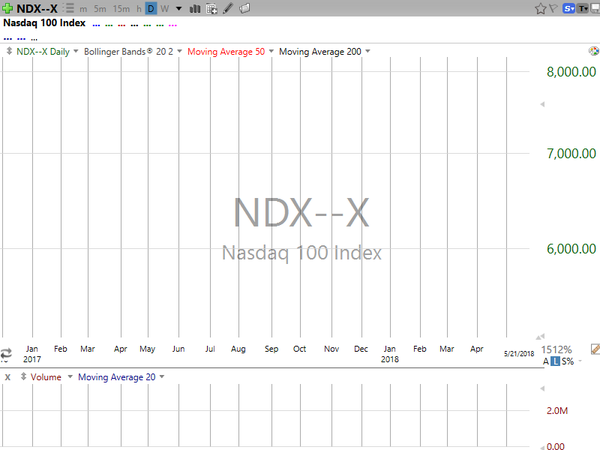This screenshot has width=600, height=450.
Task: Click the arrow marker atop the volume scale
Action: (x=542, y=389)
